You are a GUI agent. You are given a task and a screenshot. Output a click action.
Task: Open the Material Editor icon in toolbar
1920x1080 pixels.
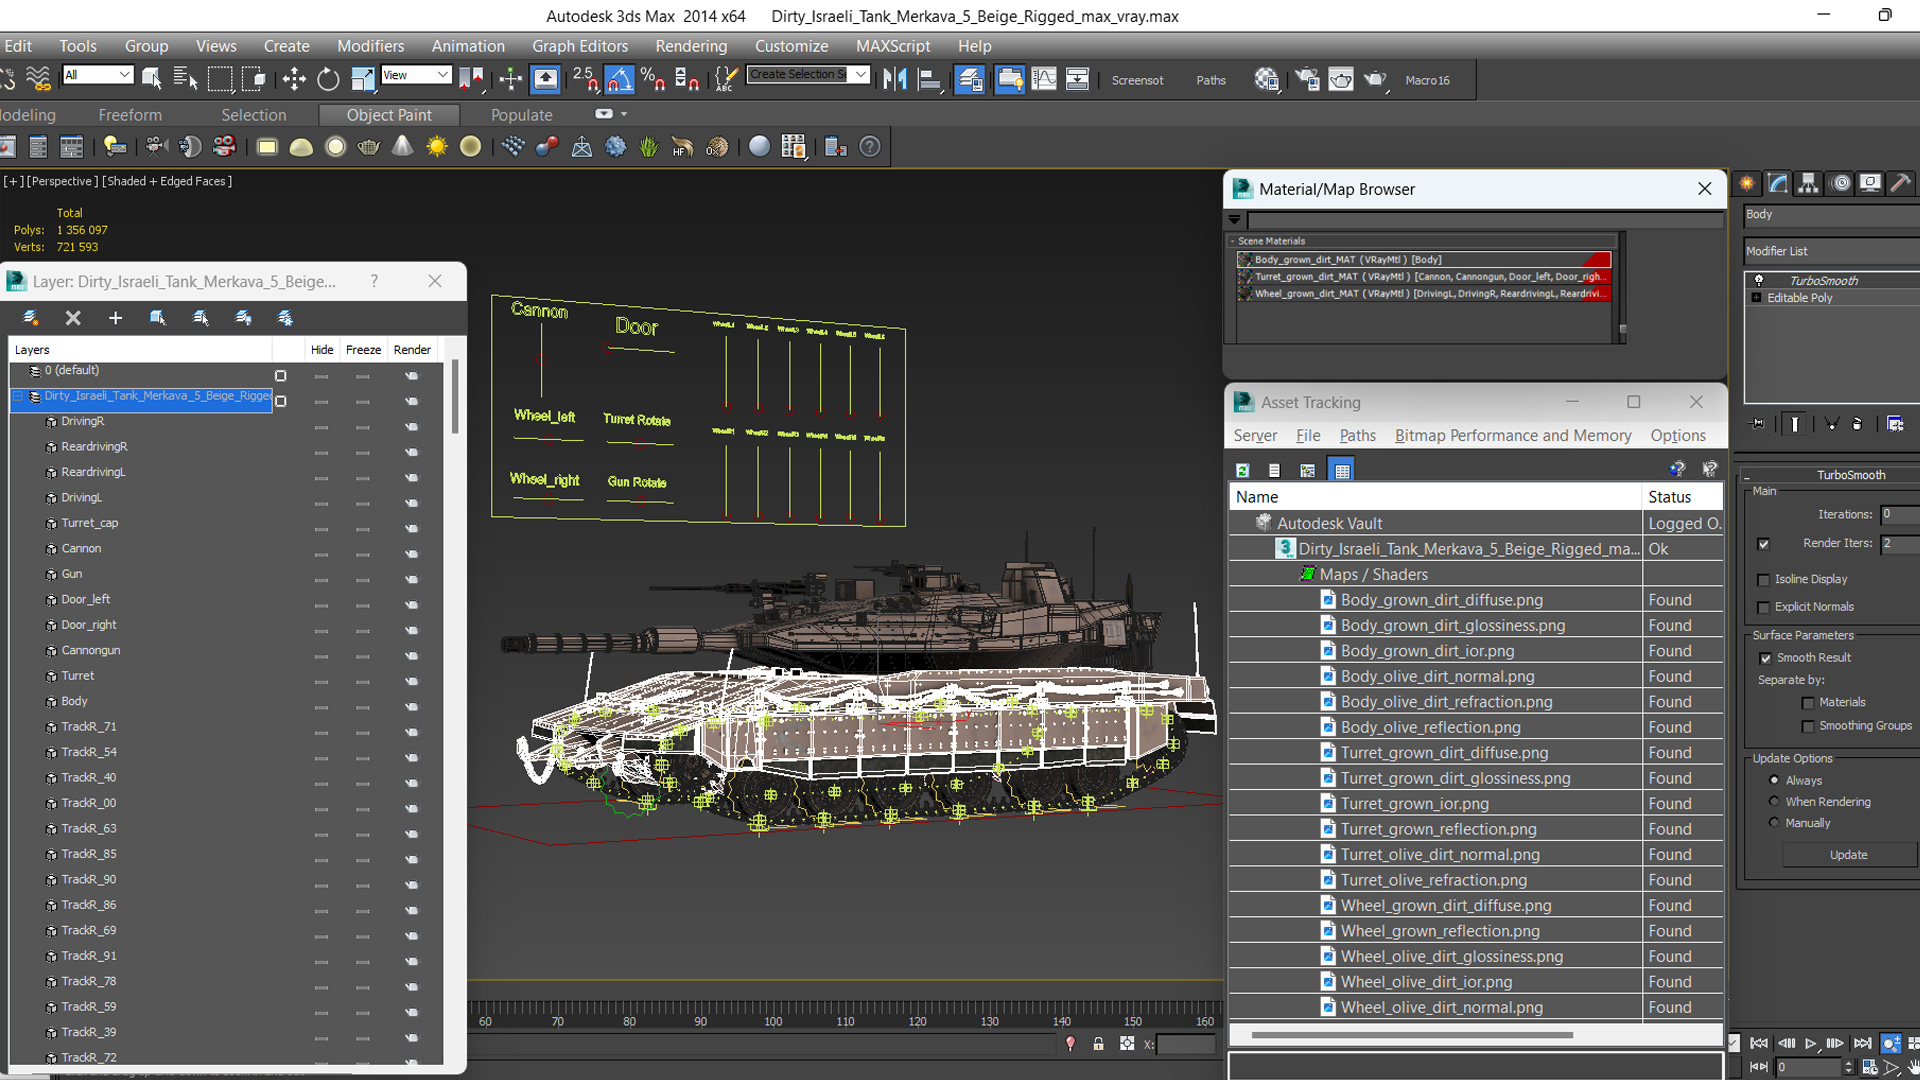[x=1267, y=79]
